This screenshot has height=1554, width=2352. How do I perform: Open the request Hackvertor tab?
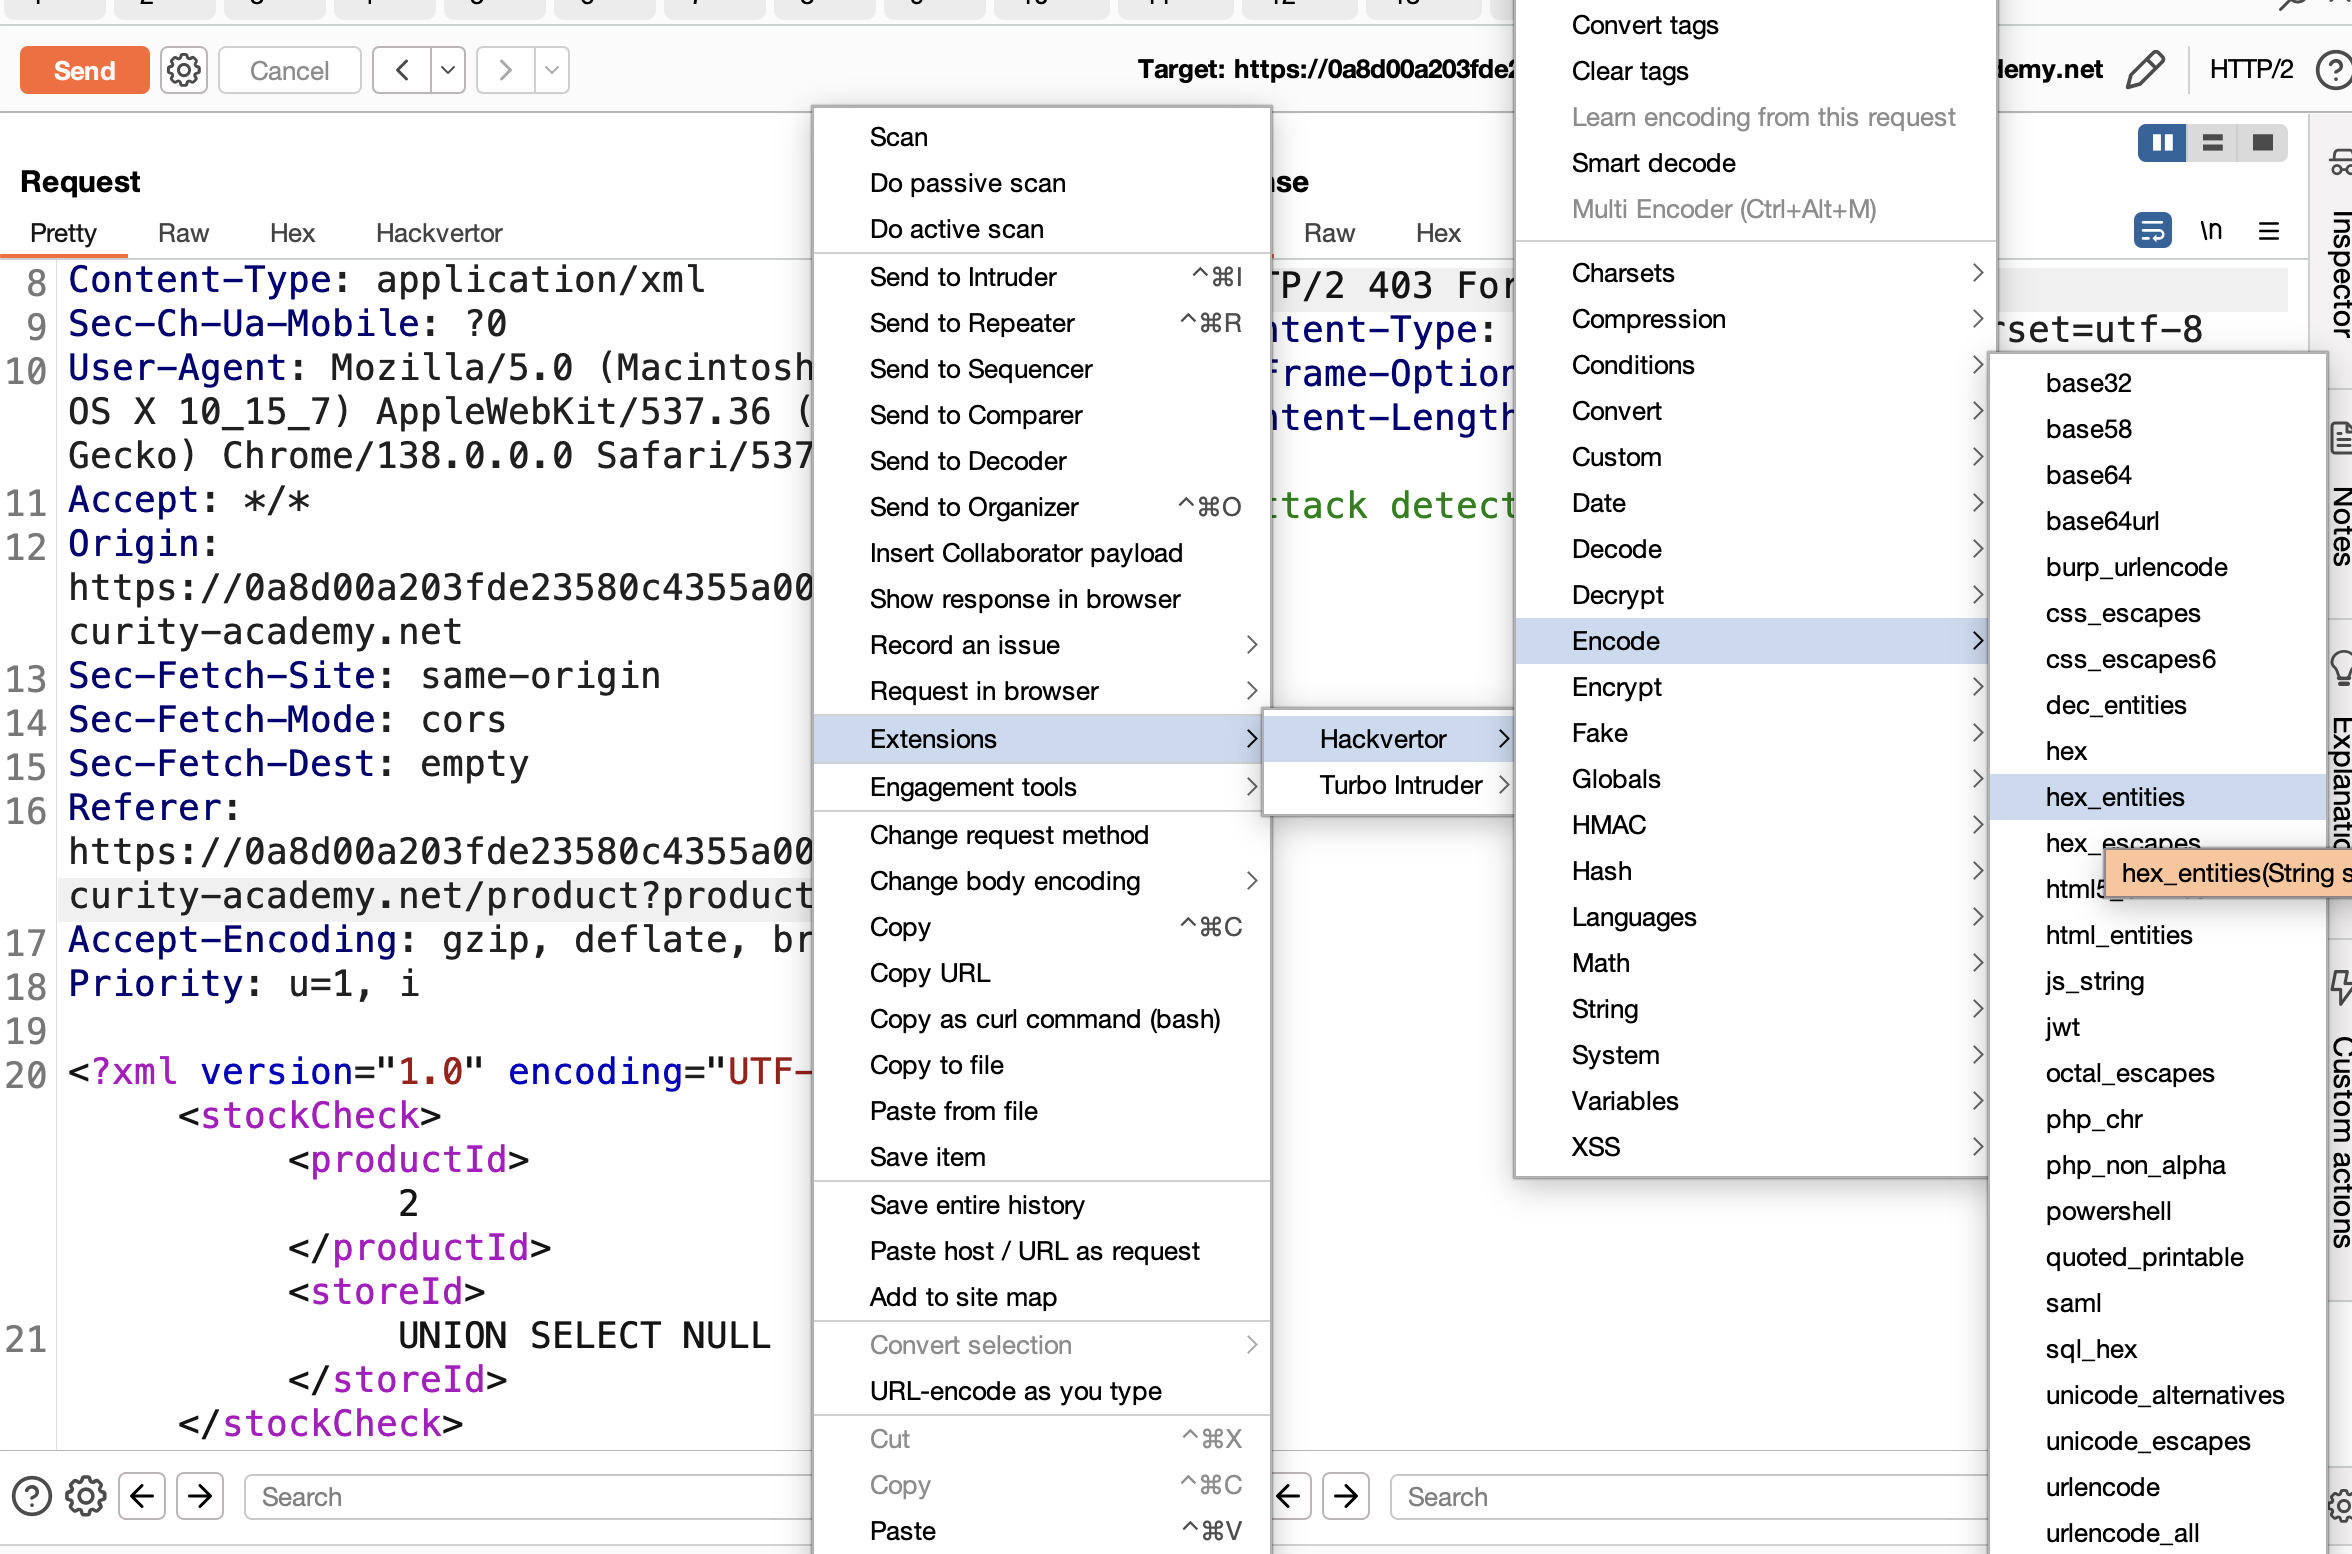(439, 233)
